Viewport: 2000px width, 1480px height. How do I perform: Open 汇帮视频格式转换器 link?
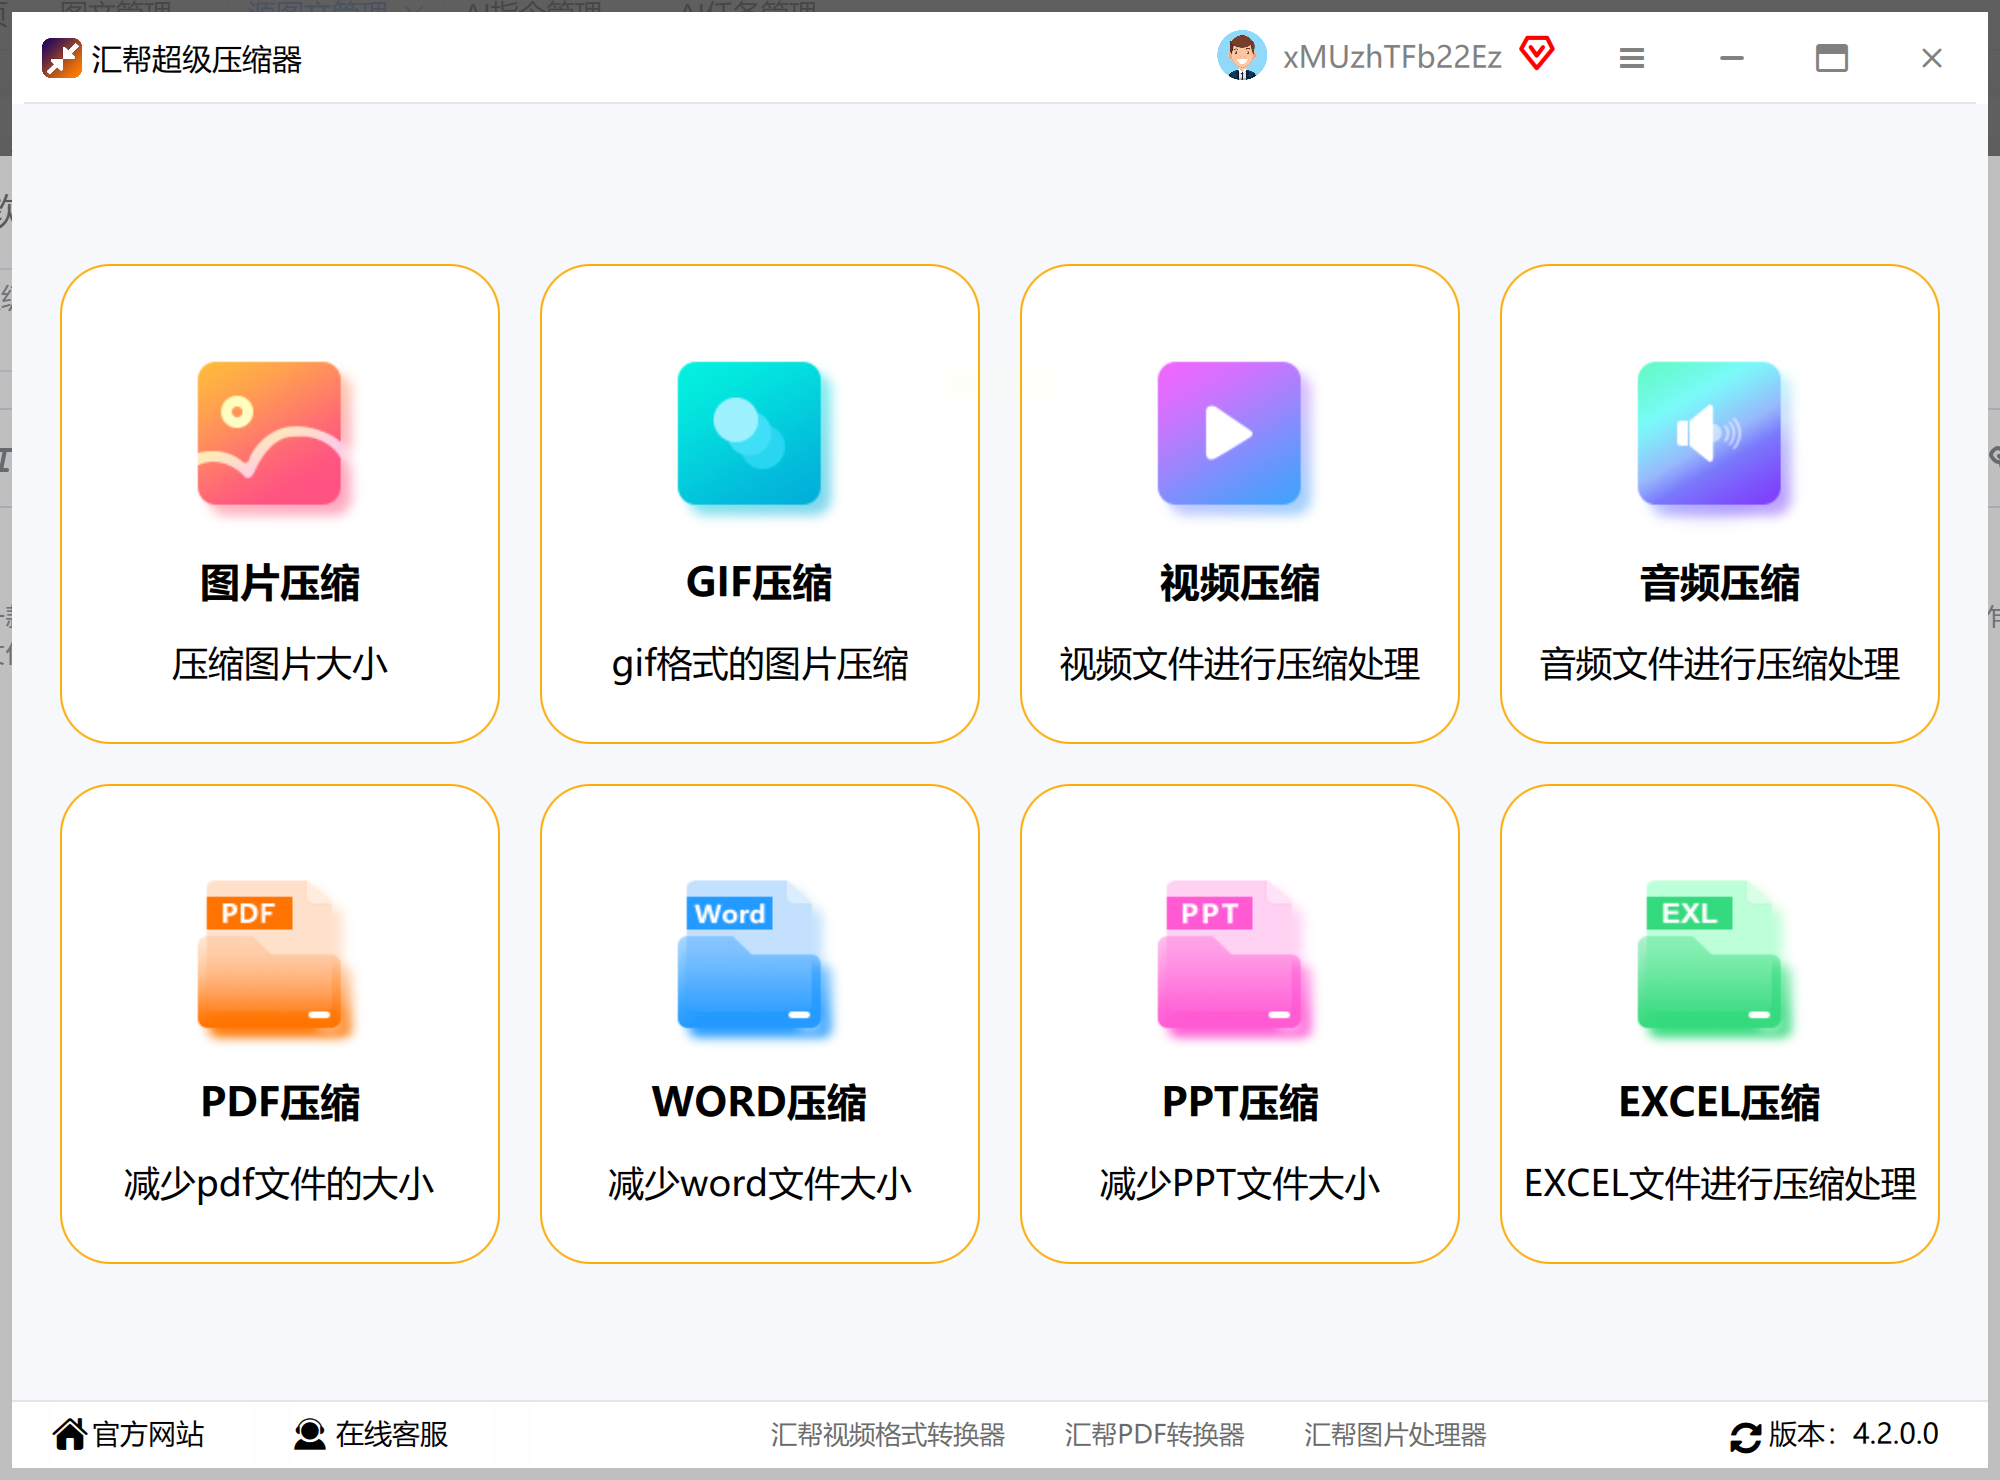tap(887, 1435)
